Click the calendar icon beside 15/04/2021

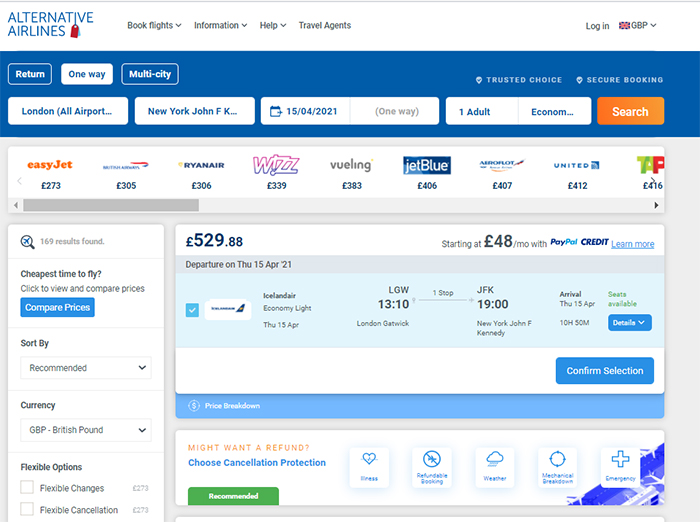tap(276, 111)
